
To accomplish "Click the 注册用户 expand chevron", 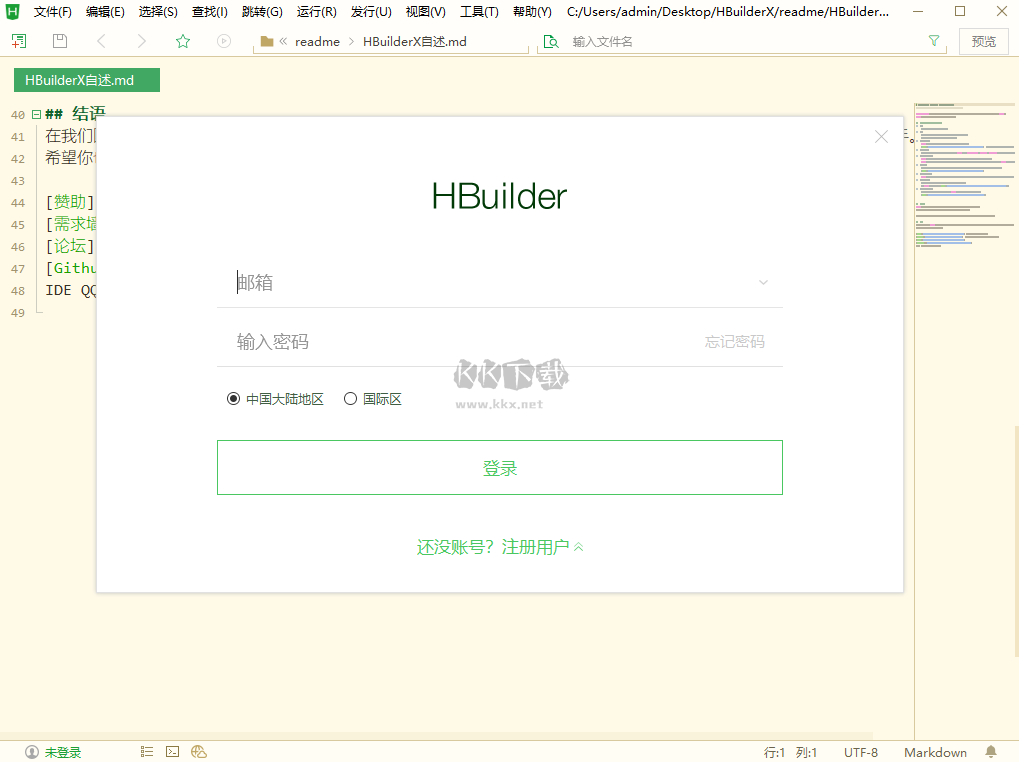I will [578, 547].
